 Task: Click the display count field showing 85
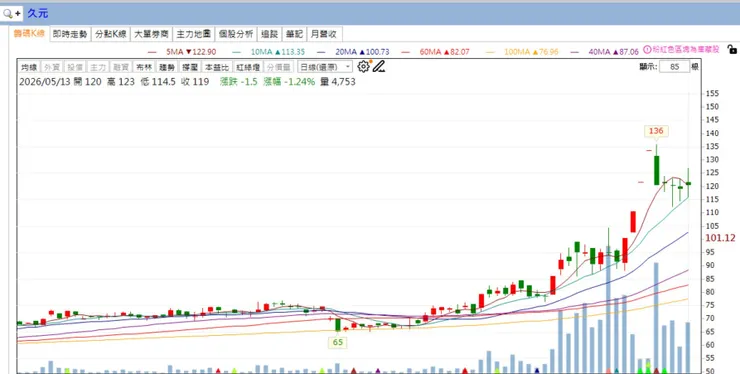[674, 67]
